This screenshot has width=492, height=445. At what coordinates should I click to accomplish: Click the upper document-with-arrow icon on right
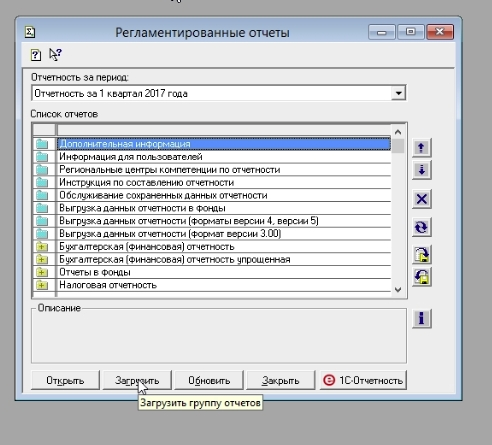click(x=422, y=255)
